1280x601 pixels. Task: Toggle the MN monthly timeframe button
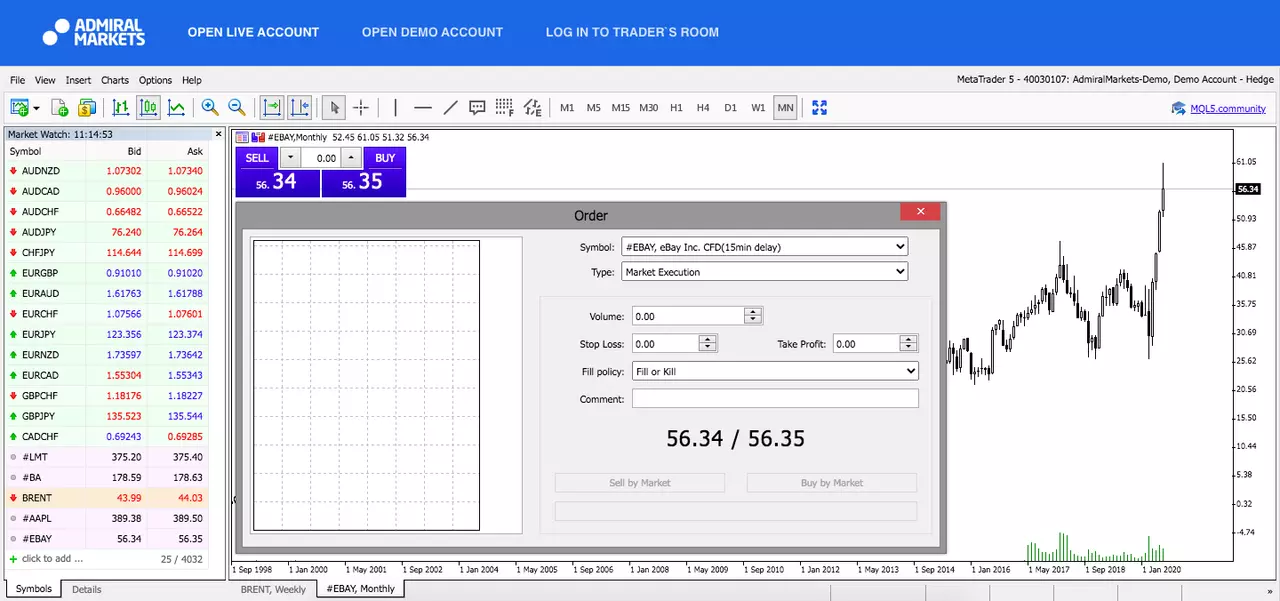(x=785, y=108)
